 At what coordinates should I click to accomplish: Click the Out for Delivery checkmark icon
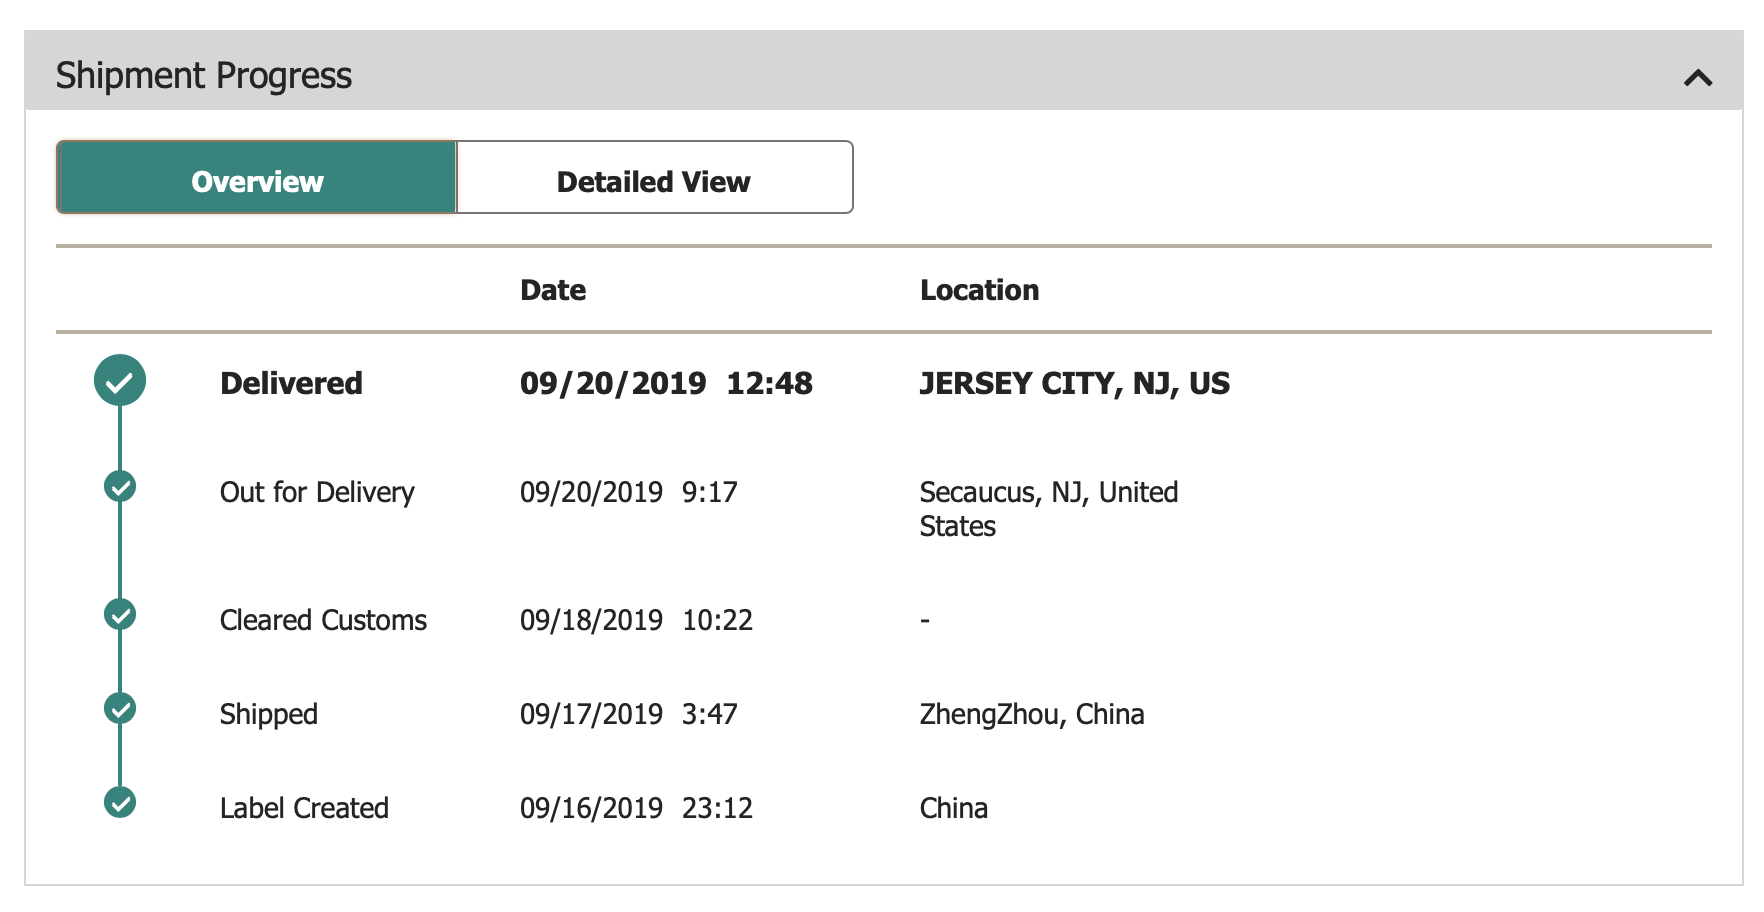tap(120, 487)
